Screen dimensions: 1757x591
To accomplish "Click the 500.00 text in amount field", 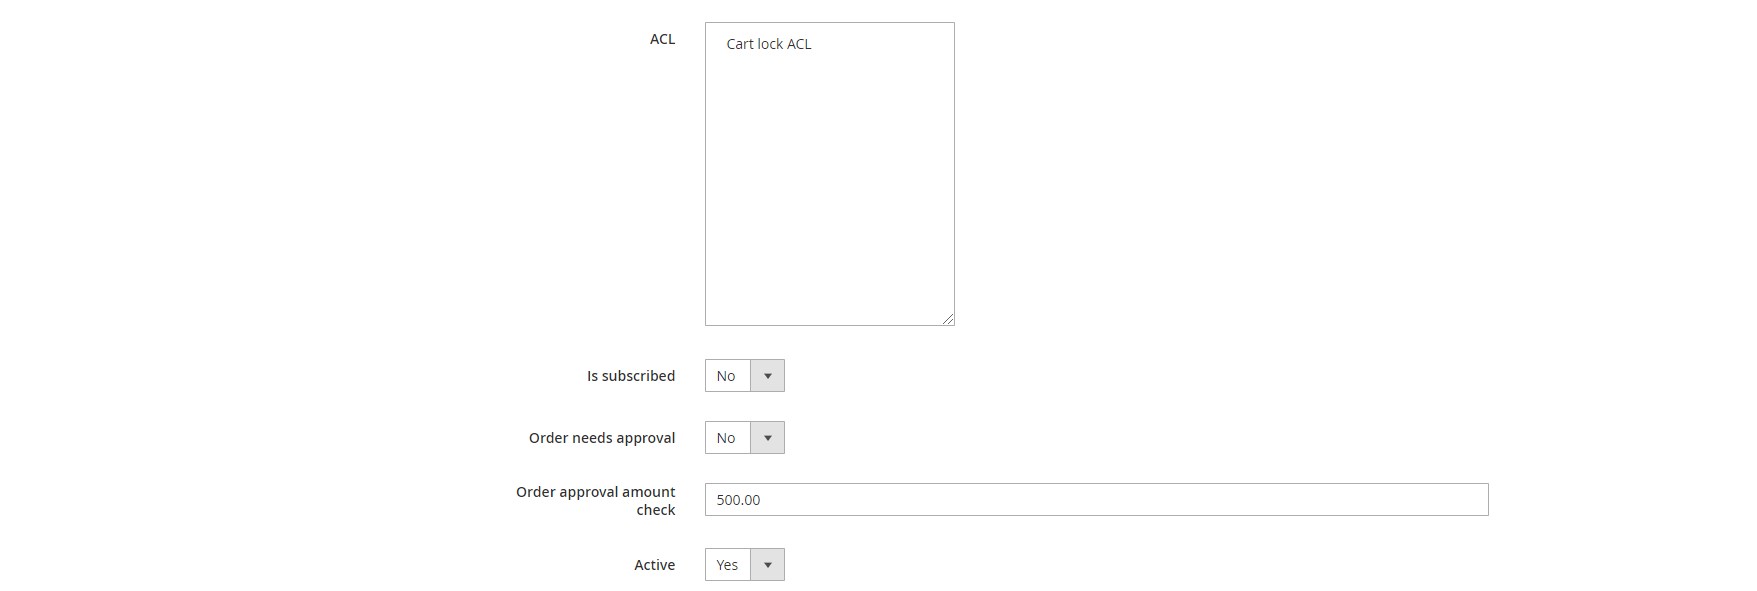I will point(738,500).
